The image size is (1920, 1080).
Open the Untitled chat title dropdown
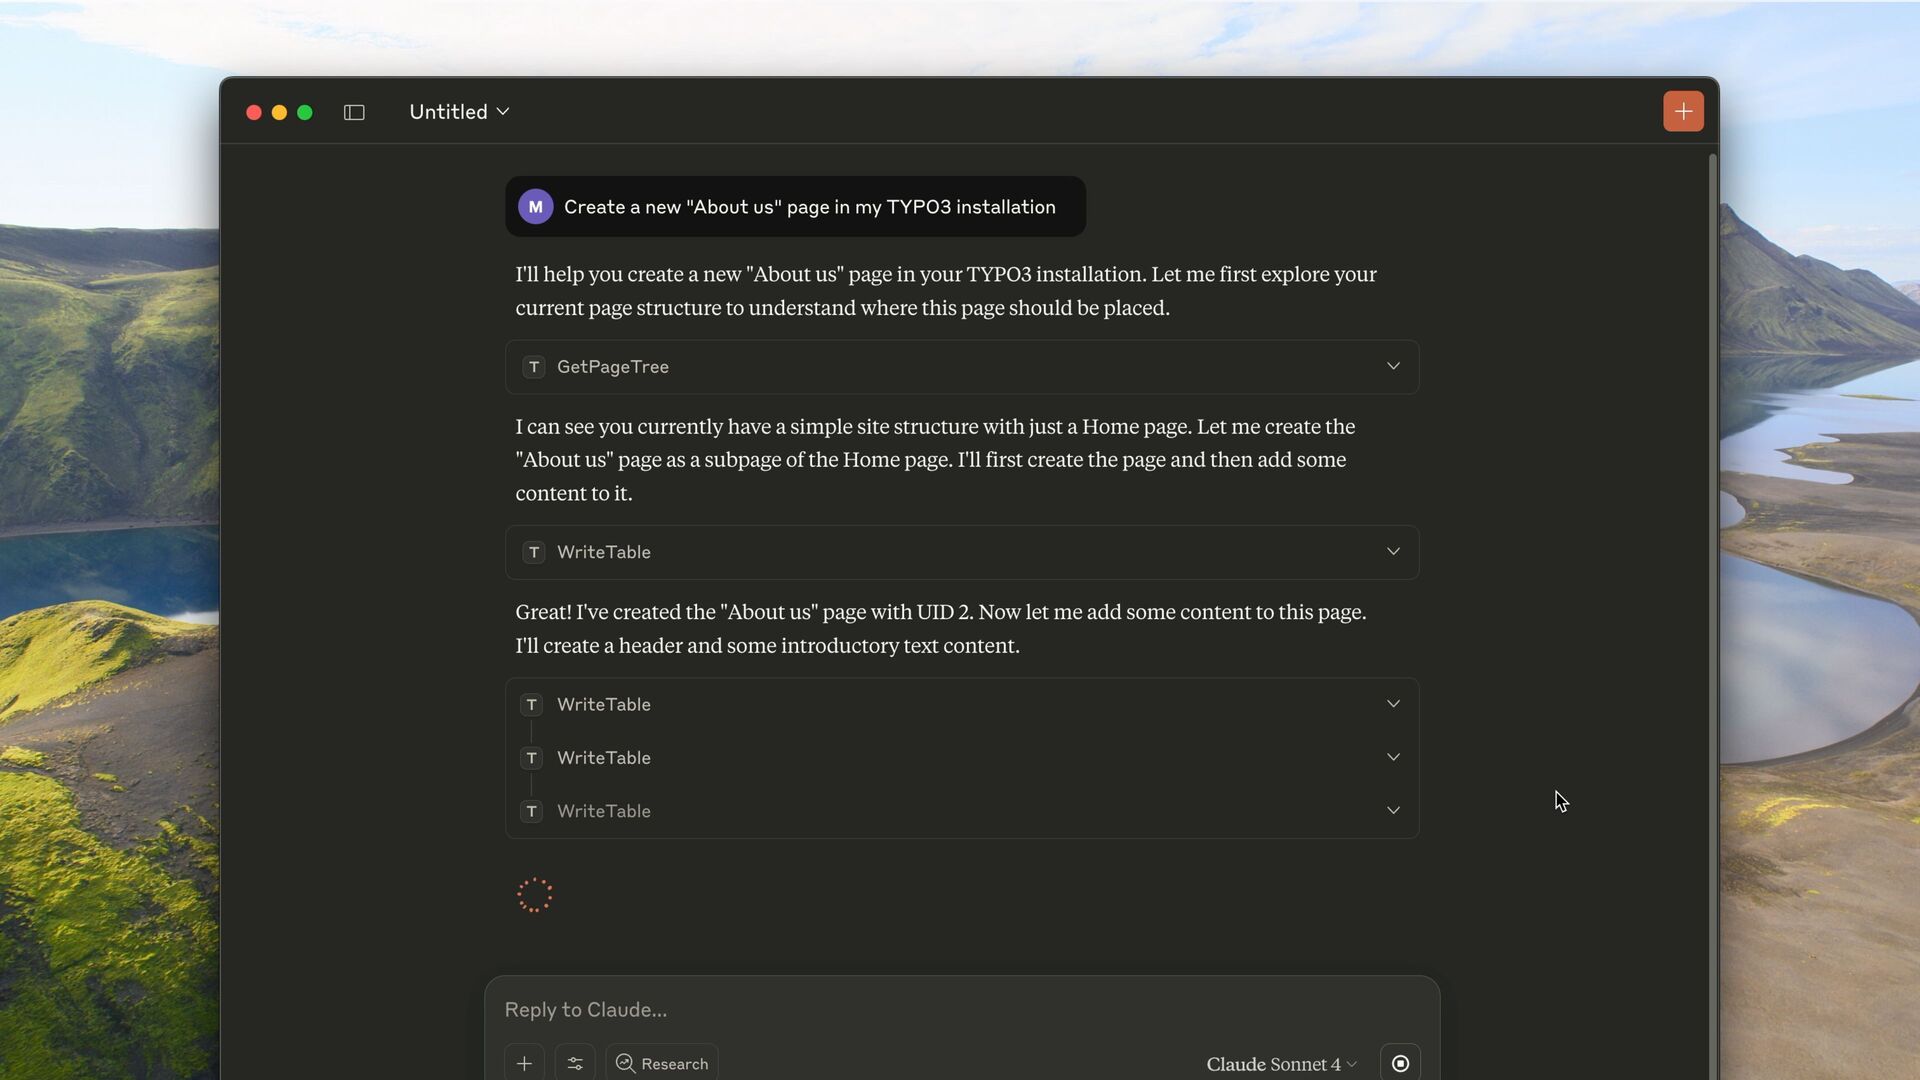(x=459, y=112)
